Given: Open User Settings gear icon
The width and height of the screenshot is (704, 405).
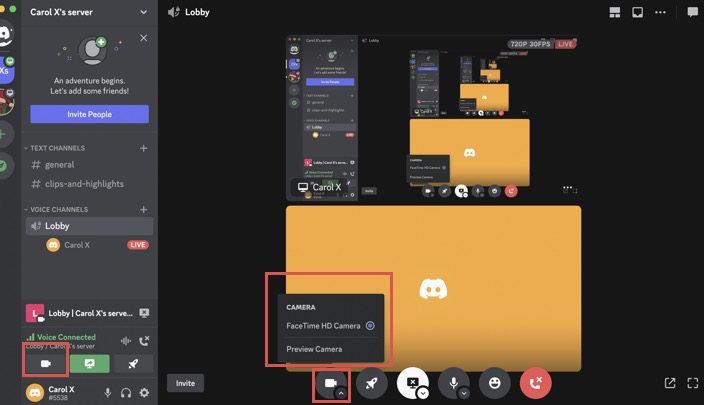Looking at the screenshot, I should 144,393.
